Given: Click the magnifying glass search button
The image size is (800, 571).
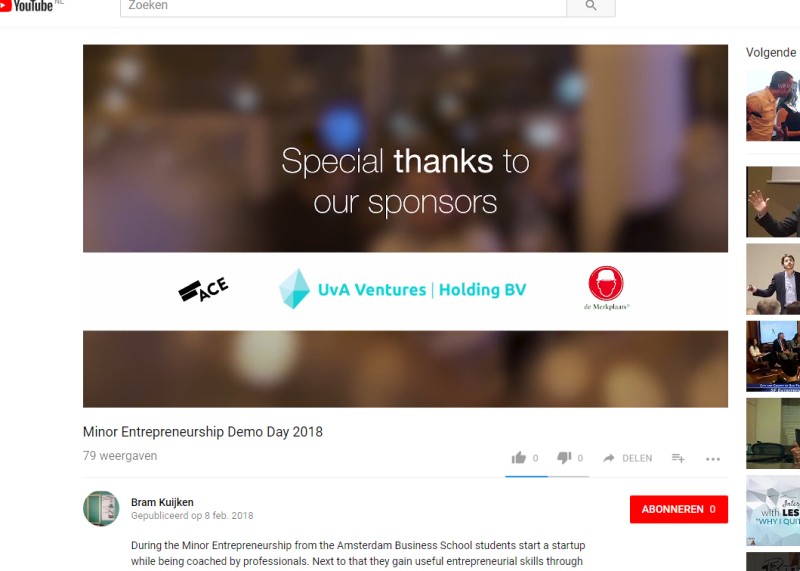Looking at the screenshot, I should [591, 7].
